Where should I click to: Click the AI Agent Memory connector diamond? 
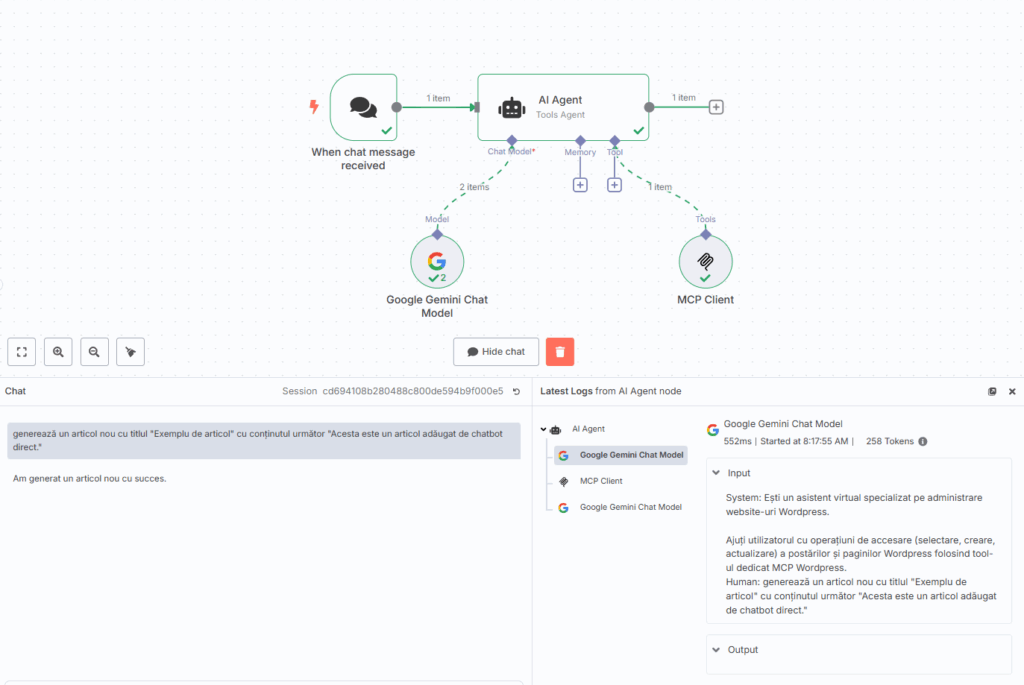pos(580,140)
